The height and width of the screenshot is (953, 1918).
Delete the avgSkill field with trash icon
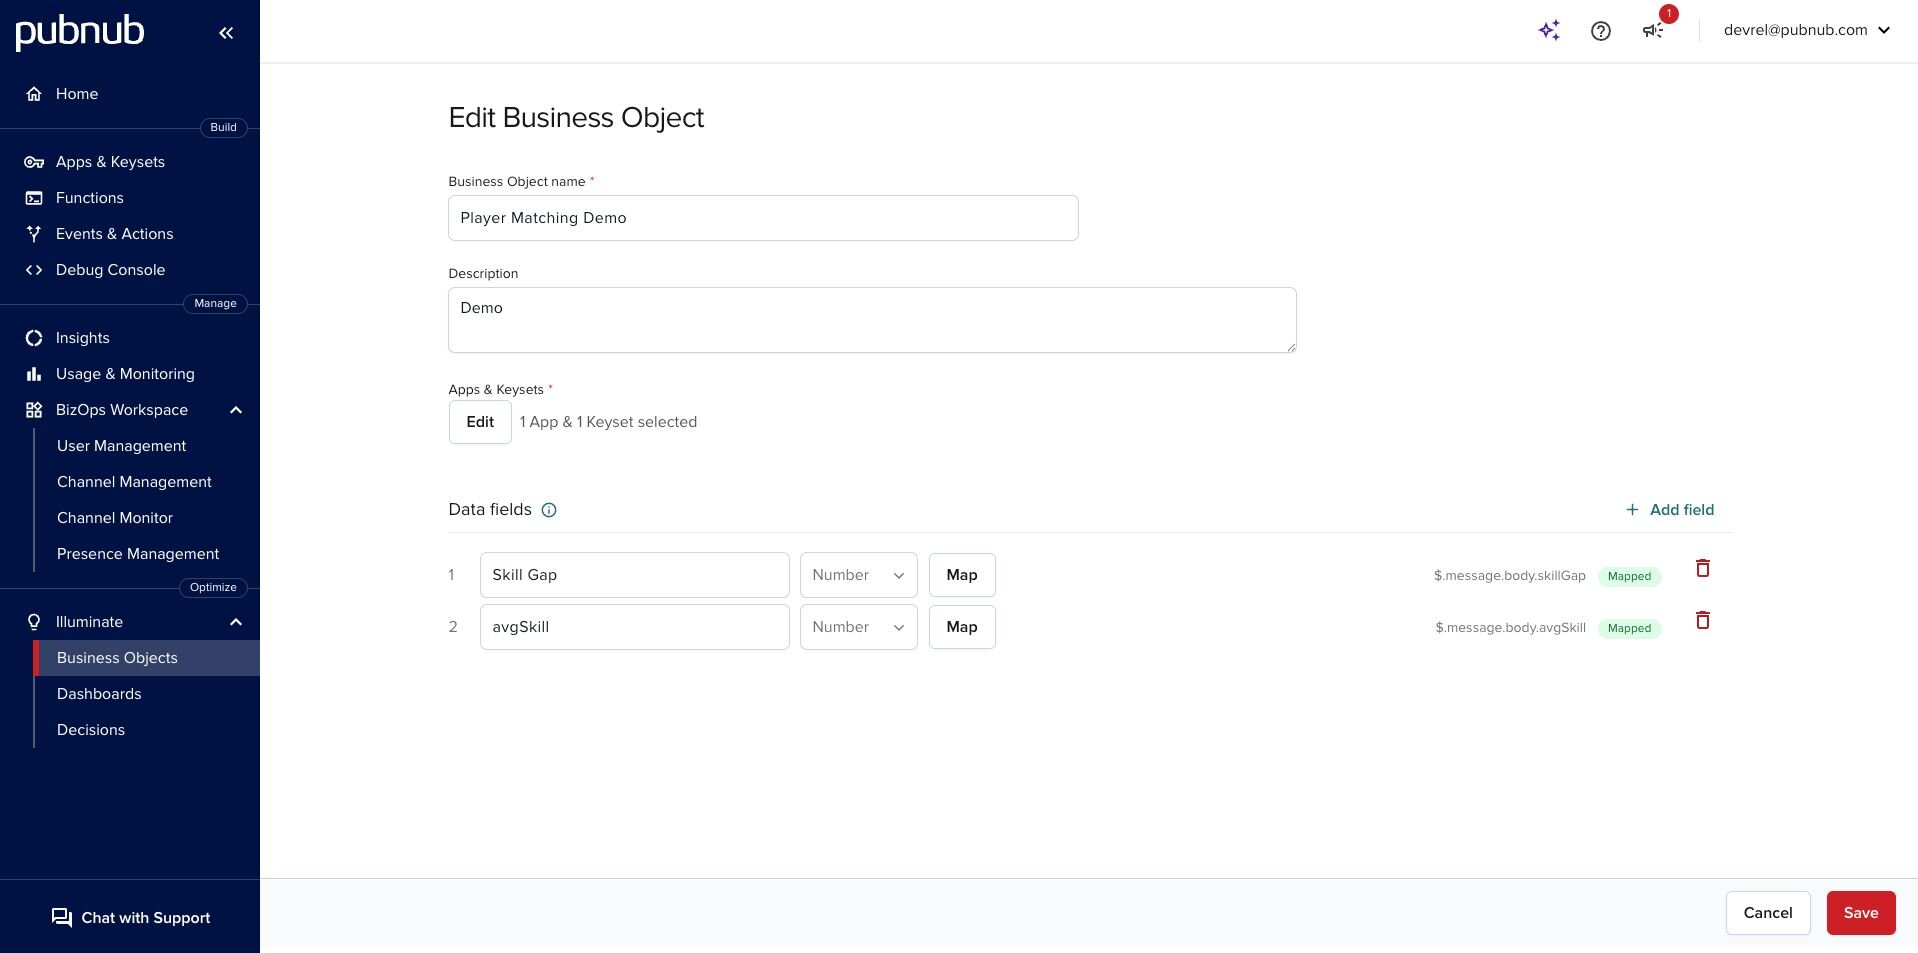1702,621
